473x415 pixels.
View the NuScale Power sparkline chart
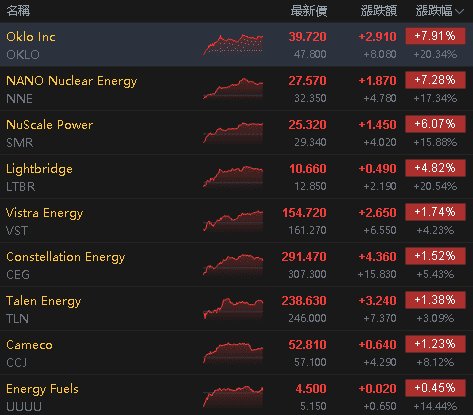click(233, 133)
